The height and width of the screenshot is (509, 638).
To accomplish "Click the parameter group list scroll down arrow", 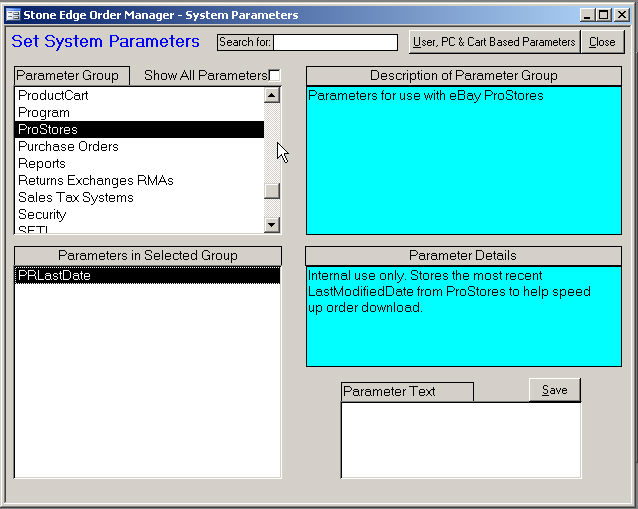I will click(x=272, y=224).
